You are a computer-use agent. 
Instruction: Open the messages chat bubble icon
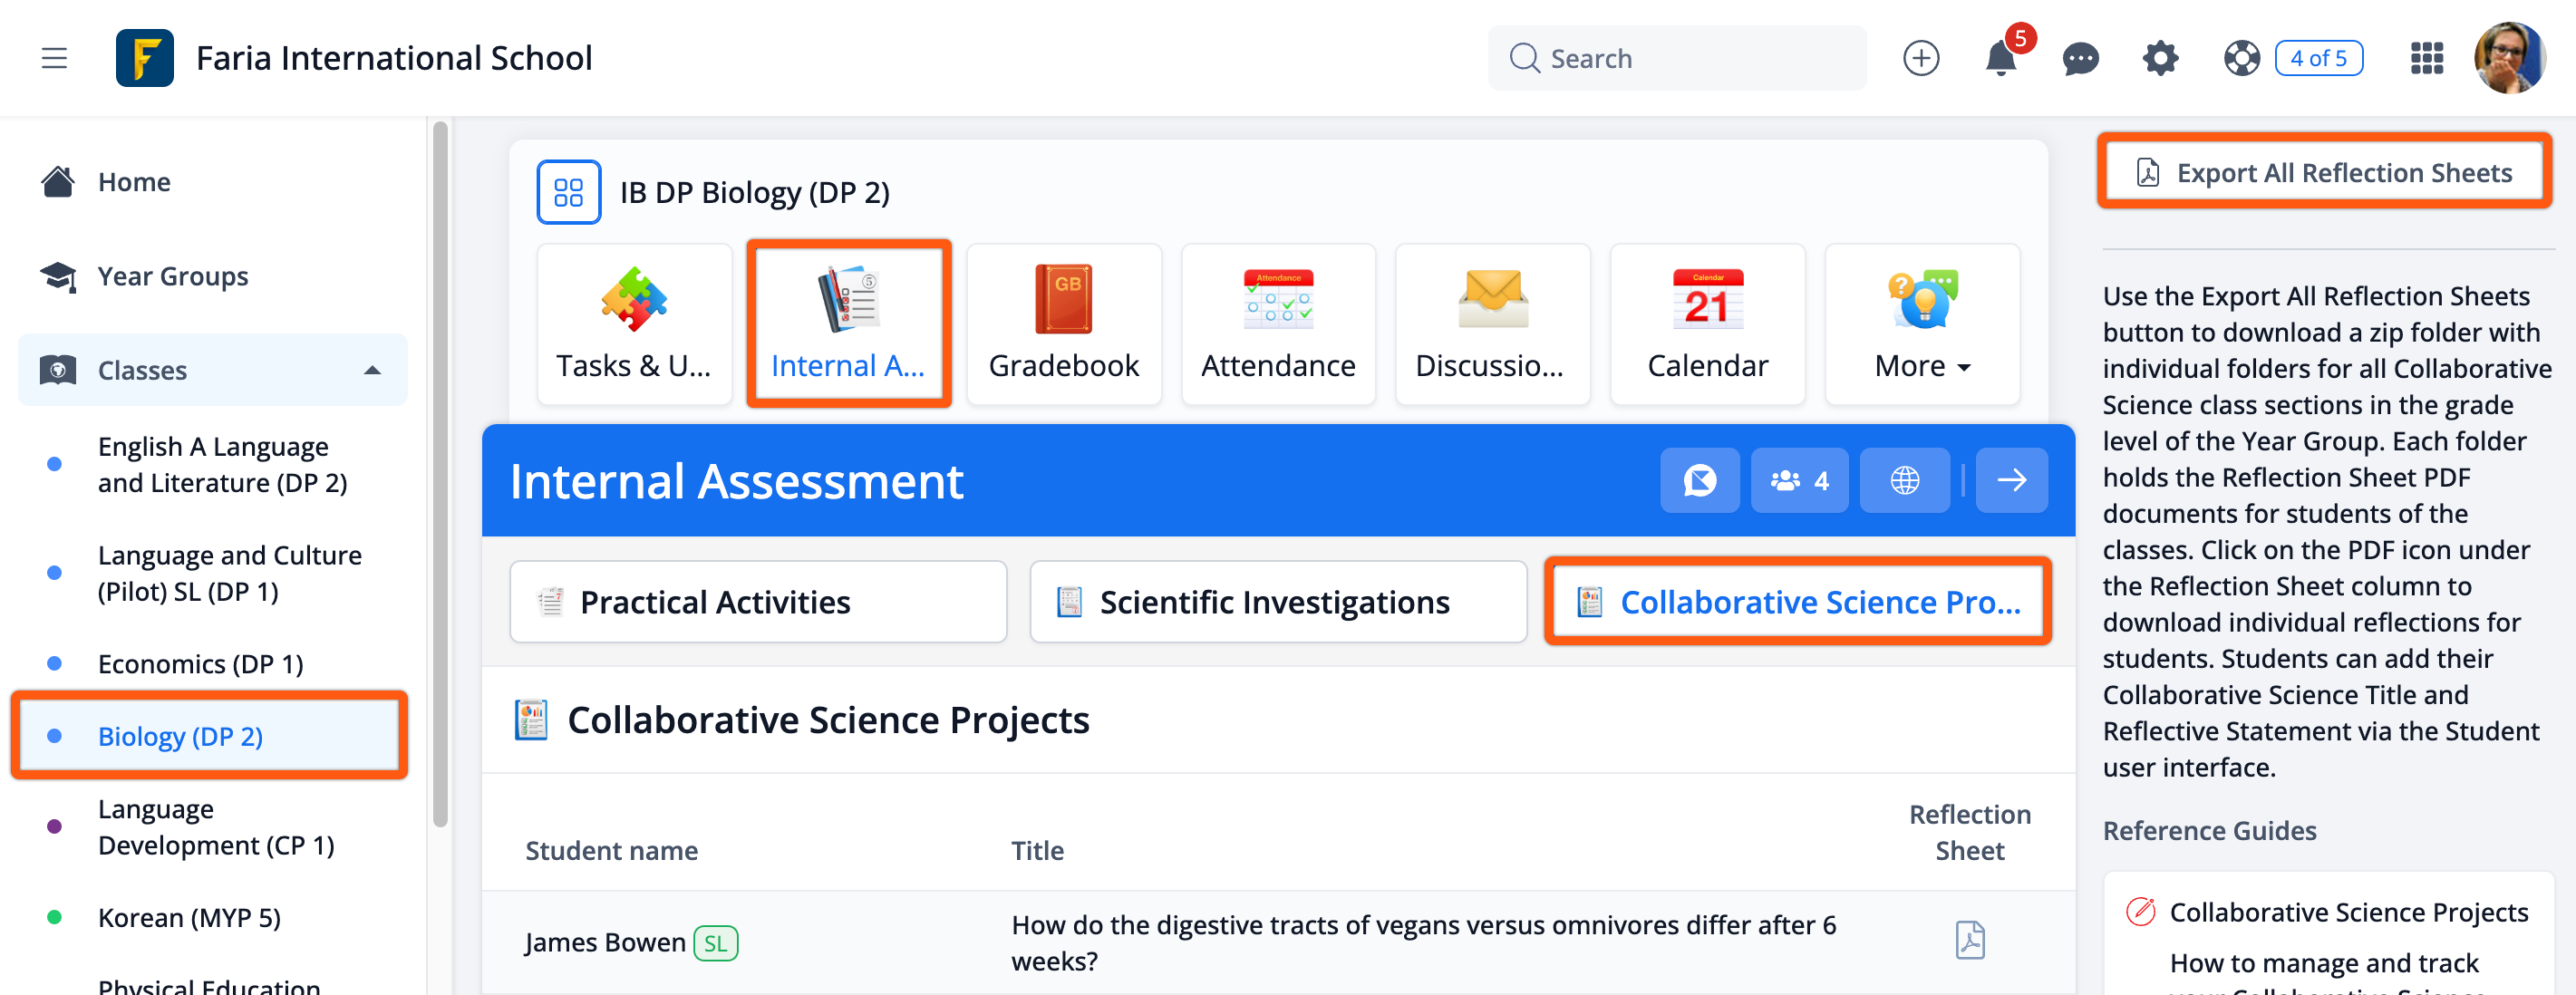click(2080, 58)
